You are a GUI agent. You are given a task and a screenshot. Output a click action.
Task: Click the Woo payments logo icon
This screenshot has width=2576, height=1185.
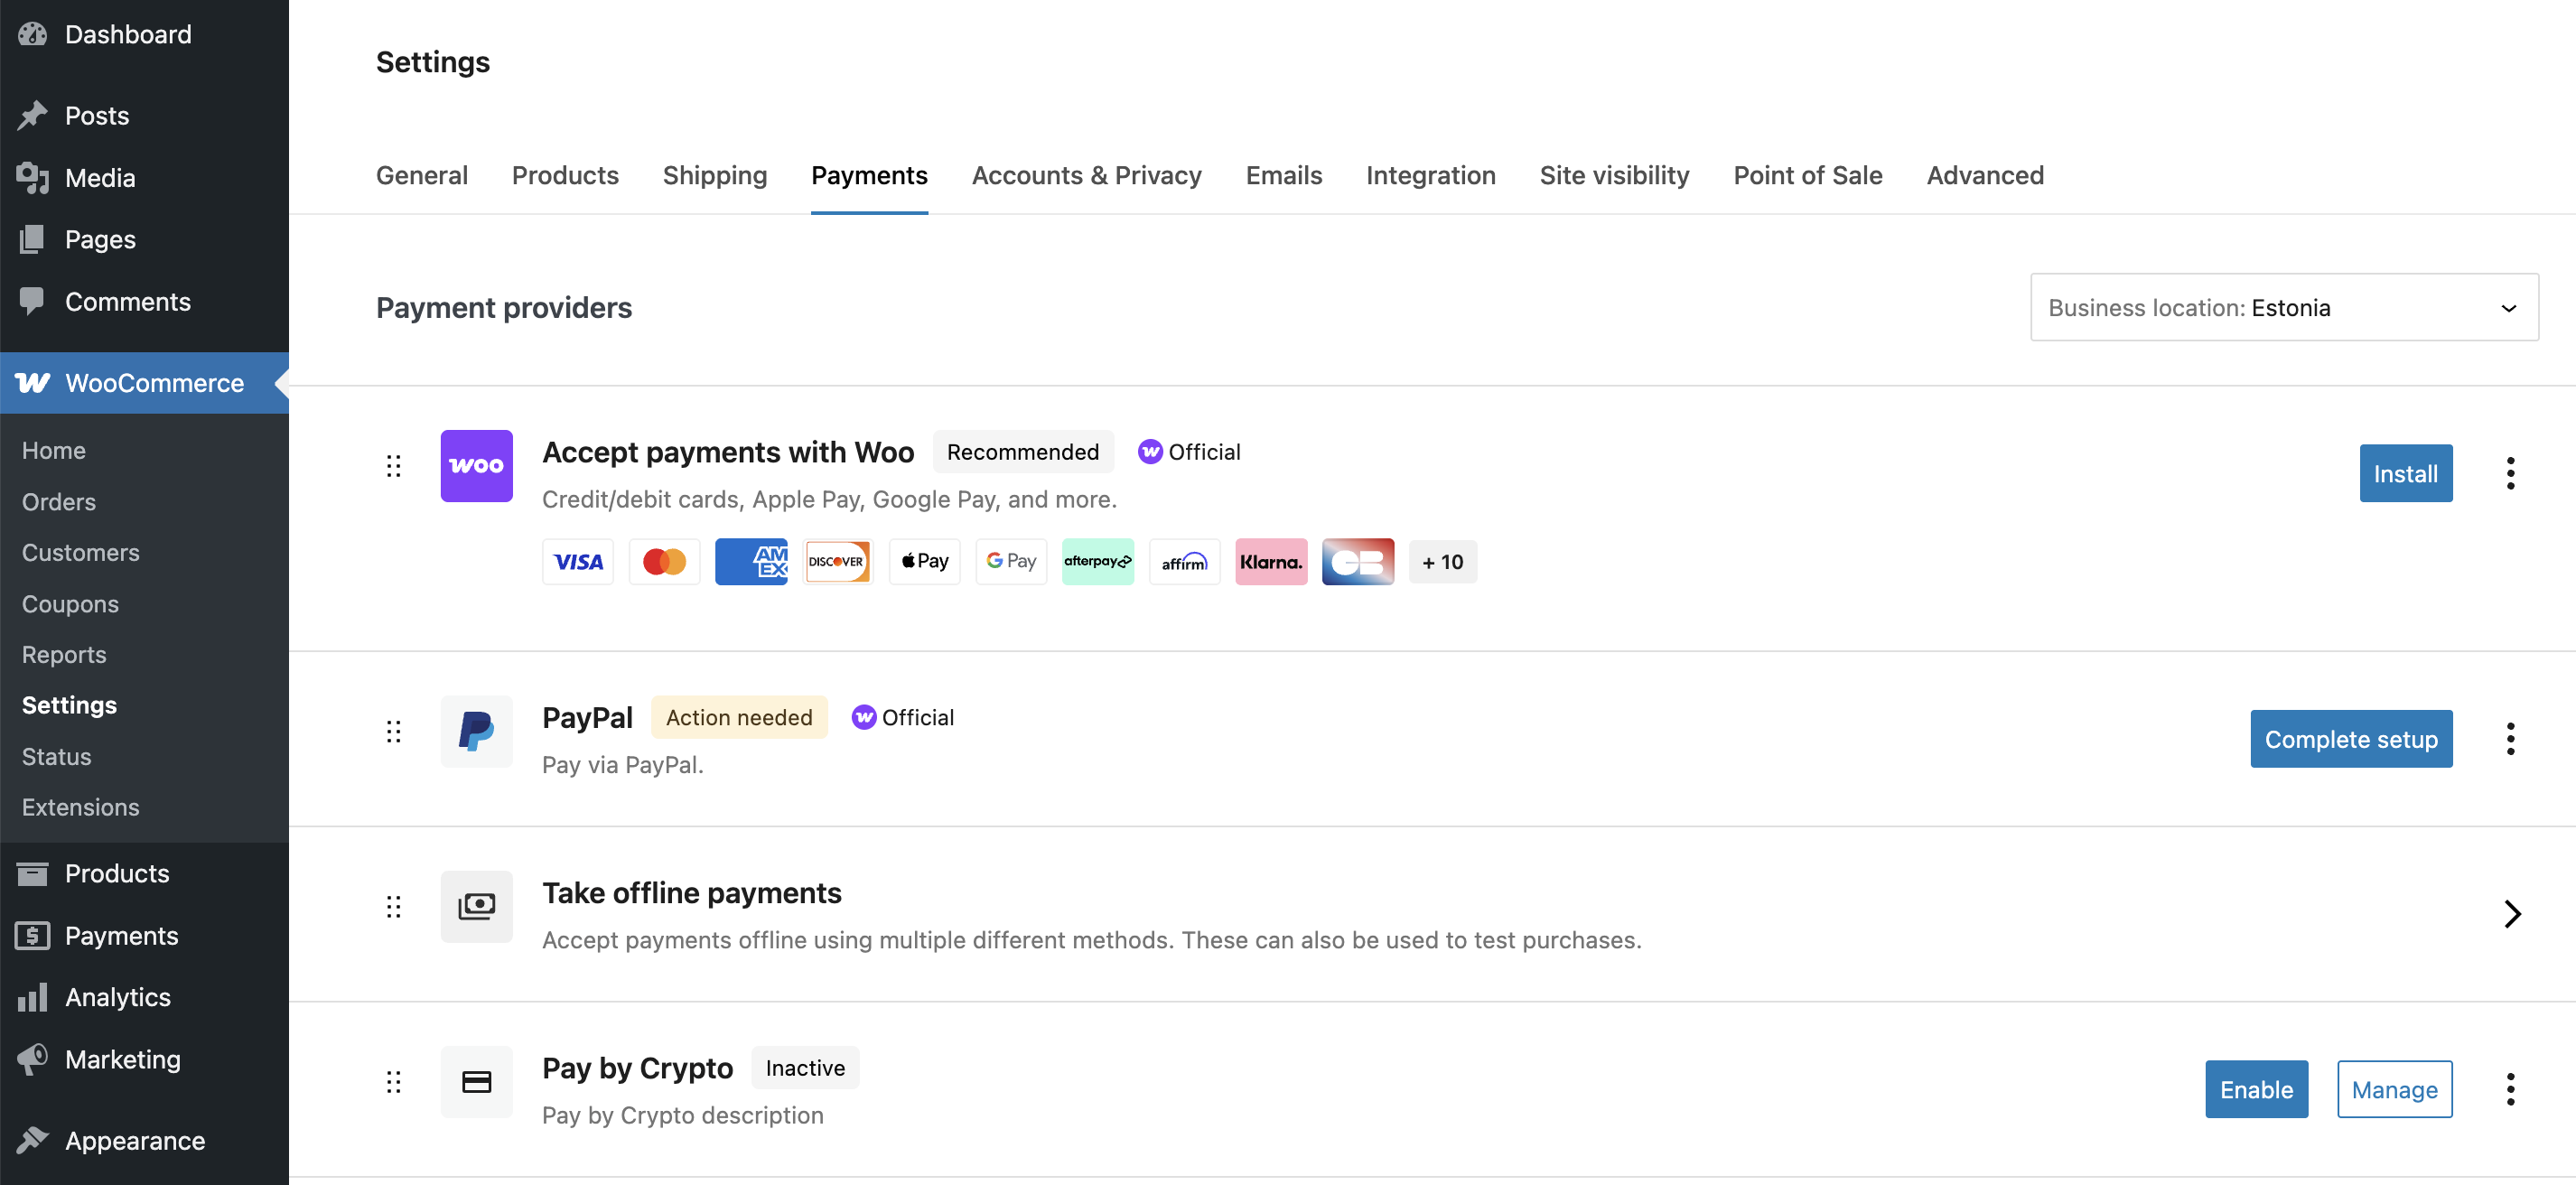(x=476, y=466)
